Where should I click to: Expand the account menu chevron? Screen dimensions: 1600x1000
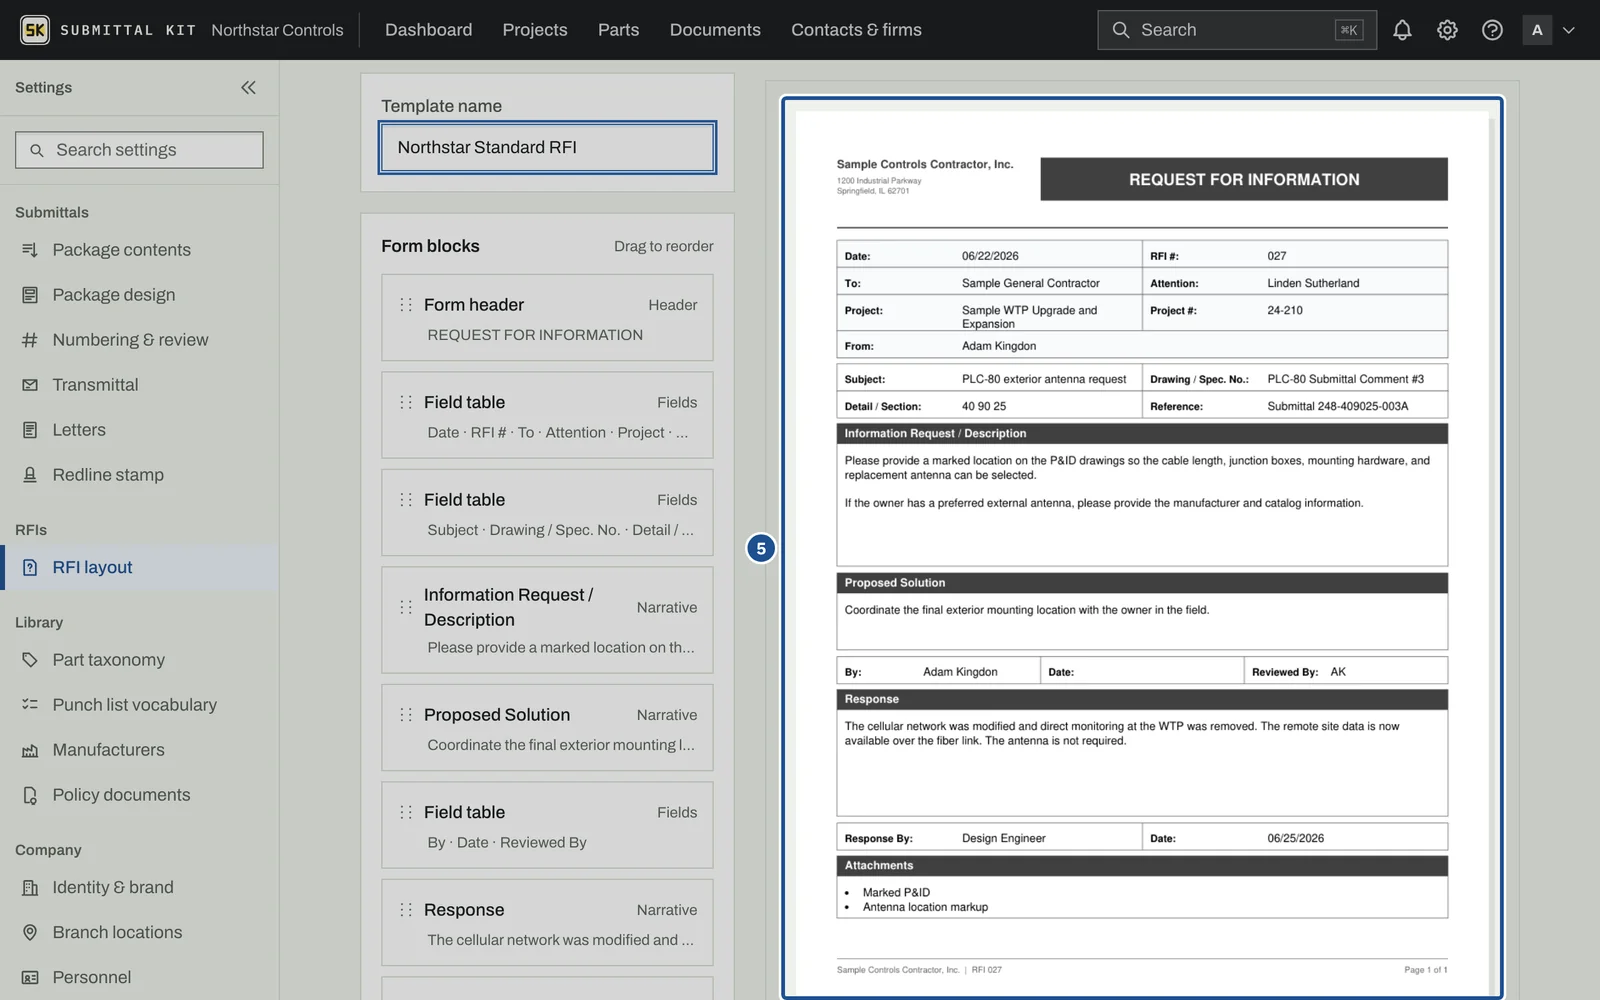pyautogui.click(x=1569, y=30)
